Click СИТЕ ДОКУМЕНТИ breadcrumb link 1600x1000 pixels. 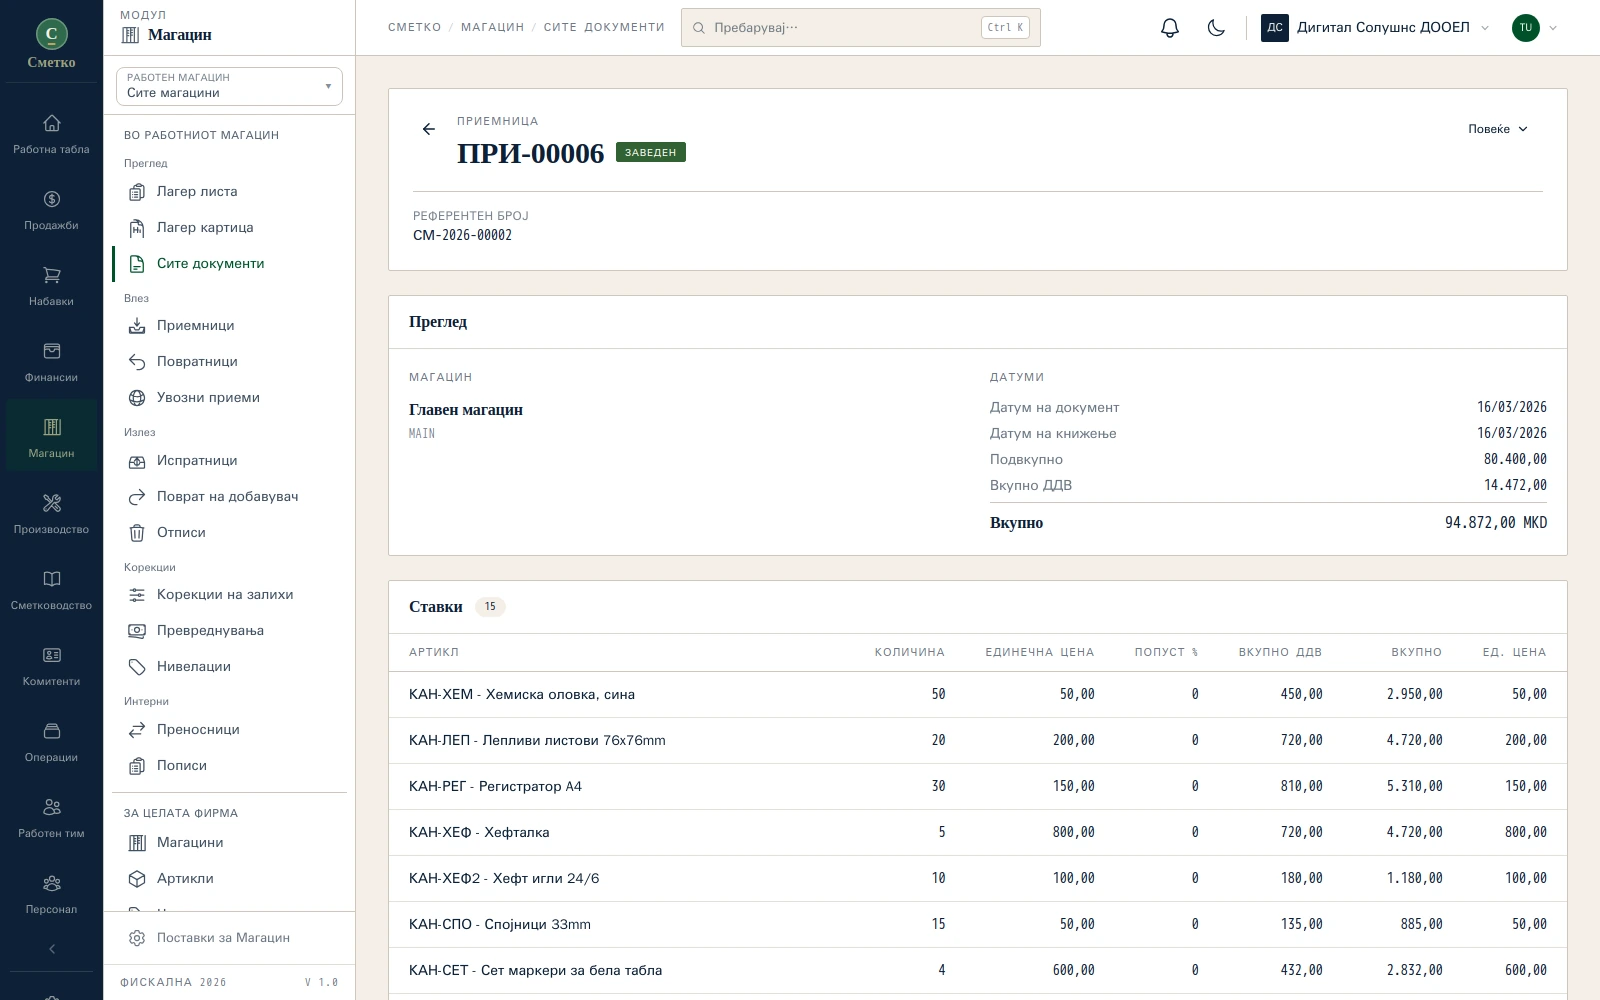[604, 28]
